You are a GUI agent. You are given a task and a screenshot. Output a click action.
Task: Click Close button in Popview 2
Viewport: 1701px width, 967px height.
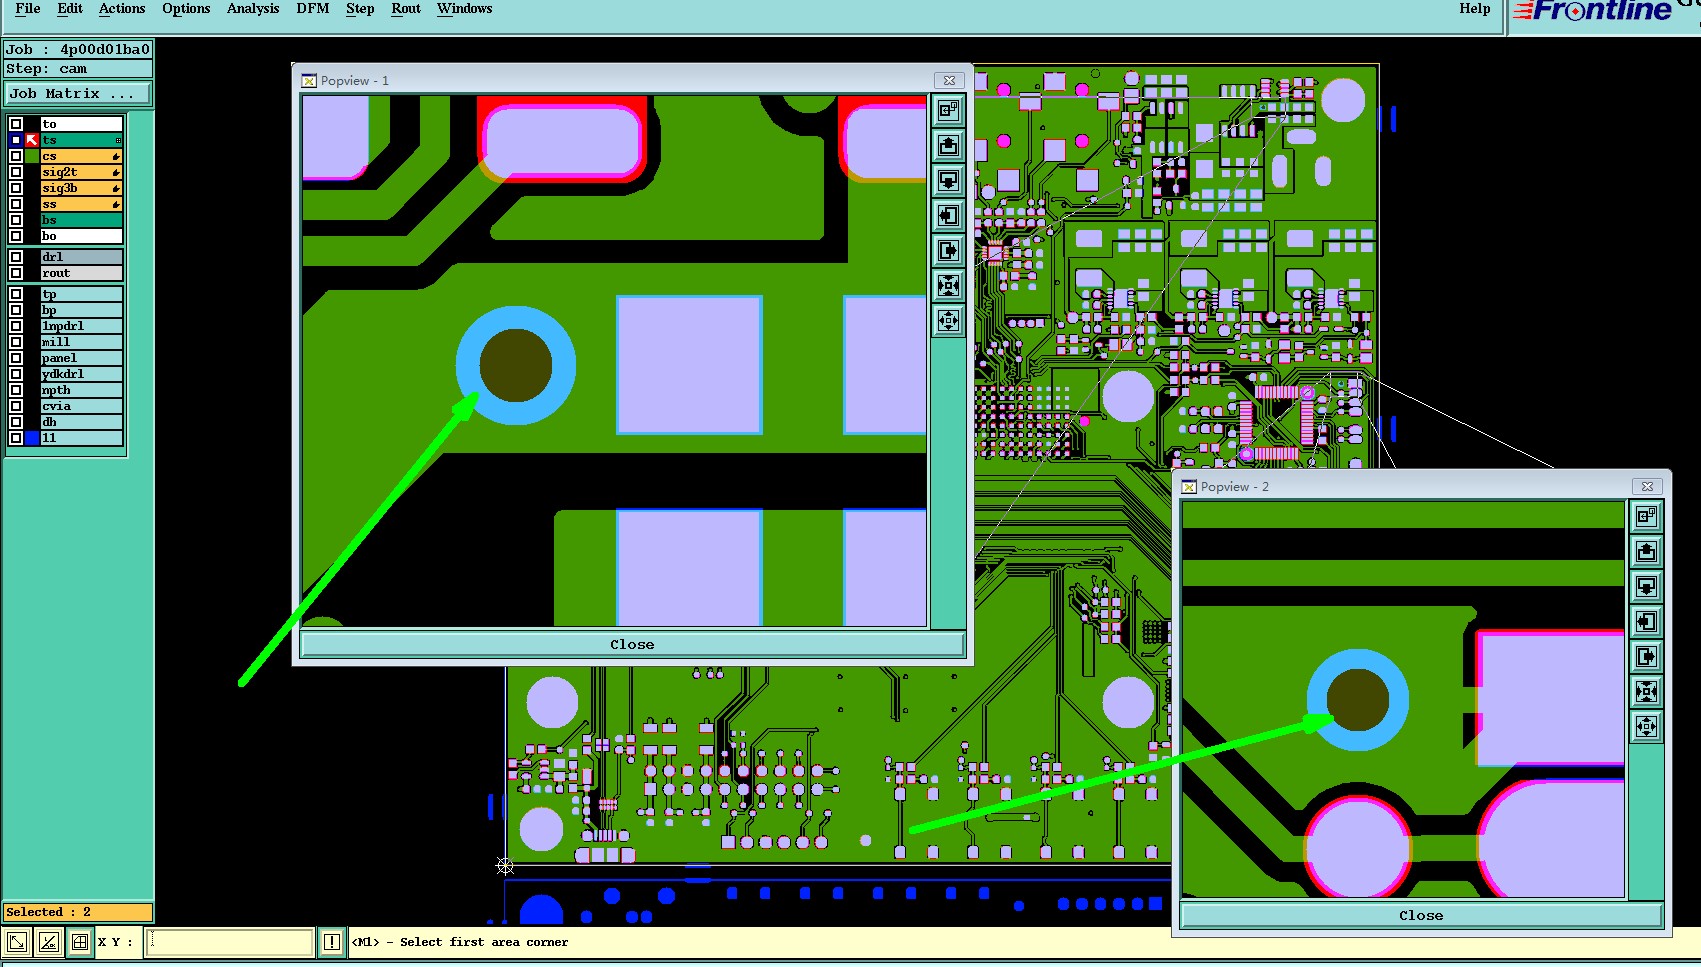coord(1421,916)
